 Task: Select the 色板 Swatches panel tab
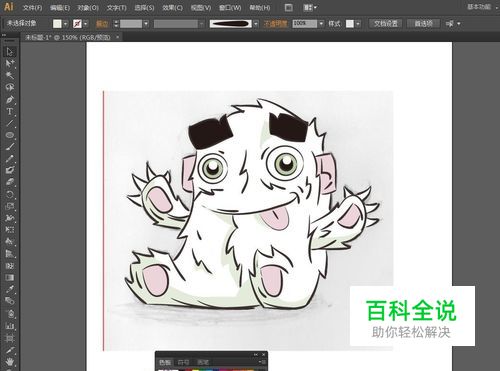click(x=165, y=362)
